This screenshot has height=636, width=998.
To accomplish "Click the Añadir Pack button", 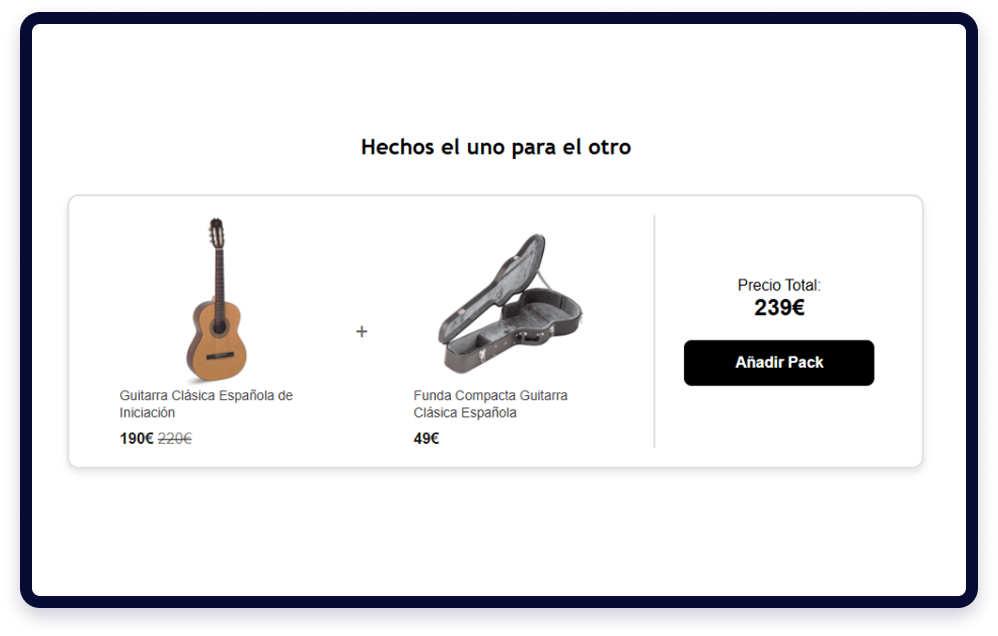I will point(778,362).
